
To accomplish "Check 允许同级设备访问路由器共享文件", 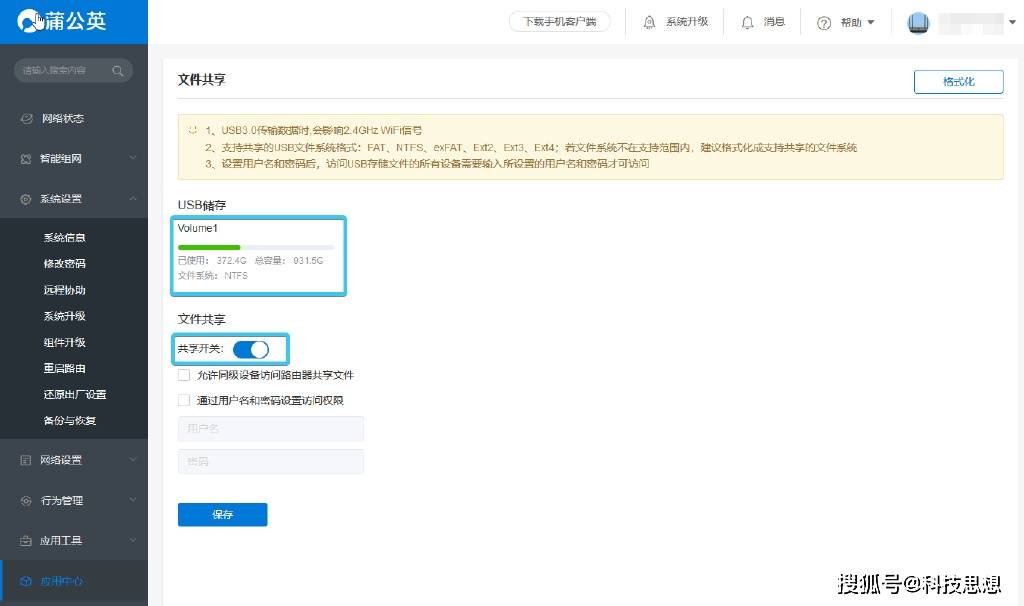I will 184,375.
